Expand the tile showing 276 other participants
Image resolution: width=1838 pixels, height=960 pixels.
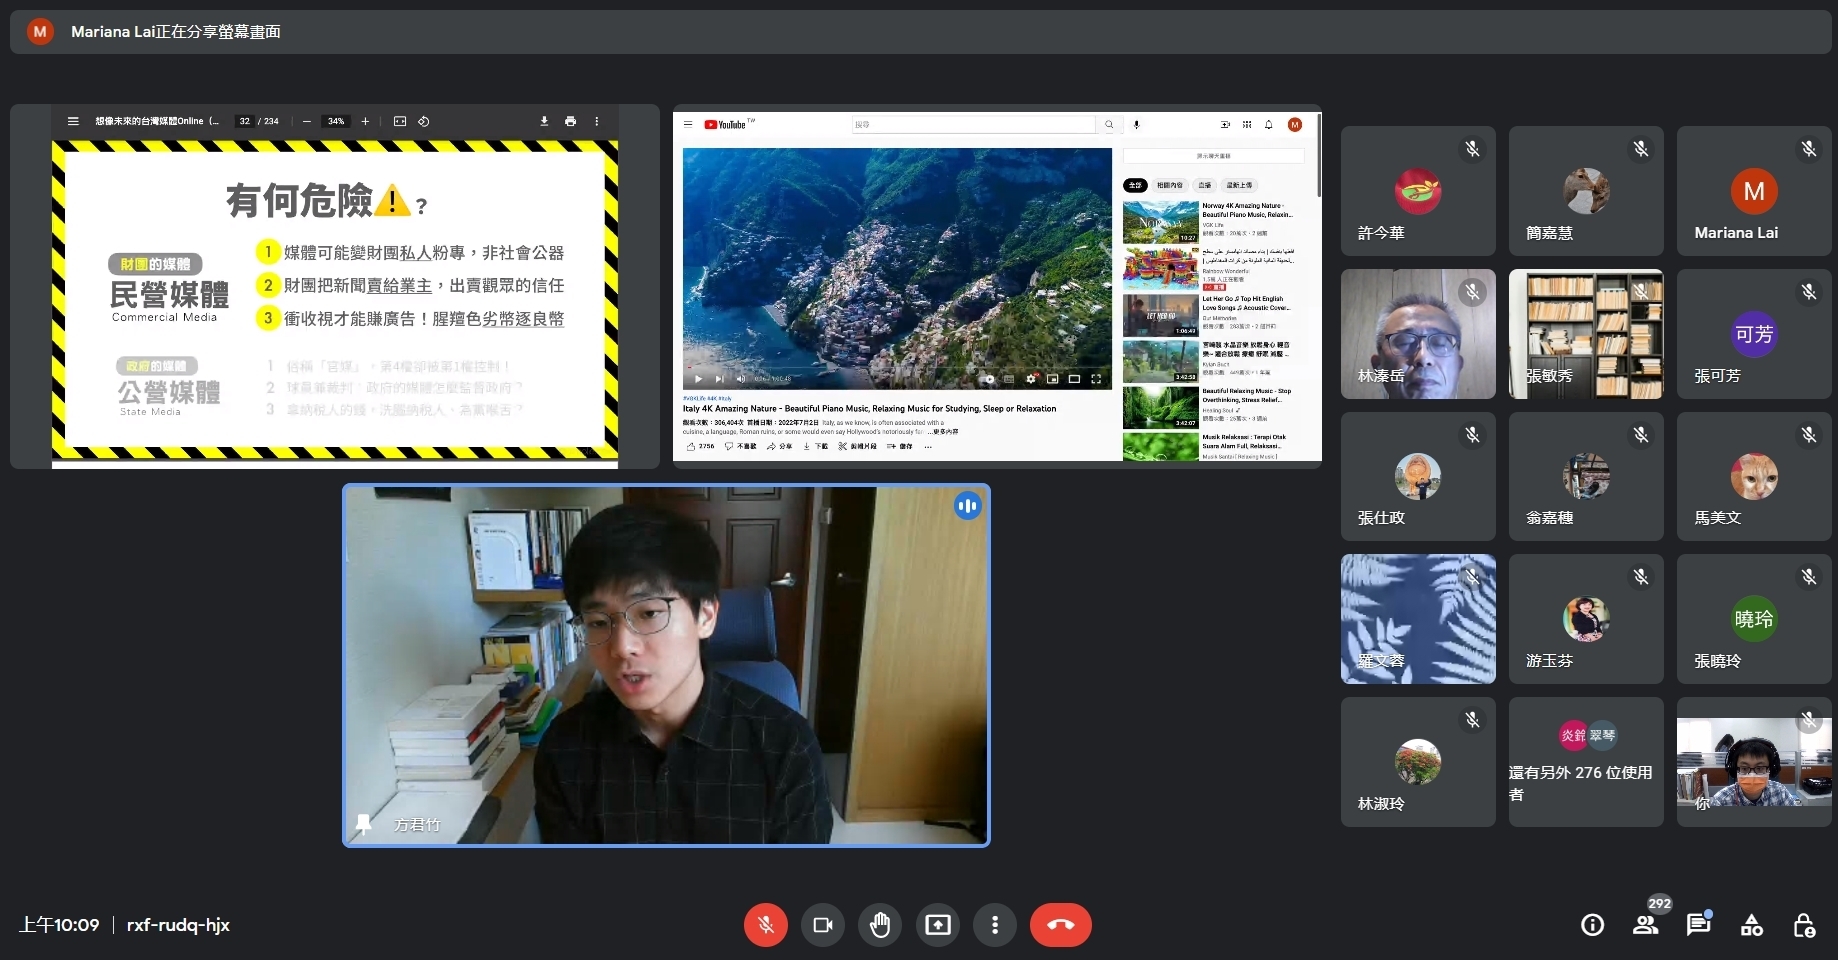(1586, 762)
